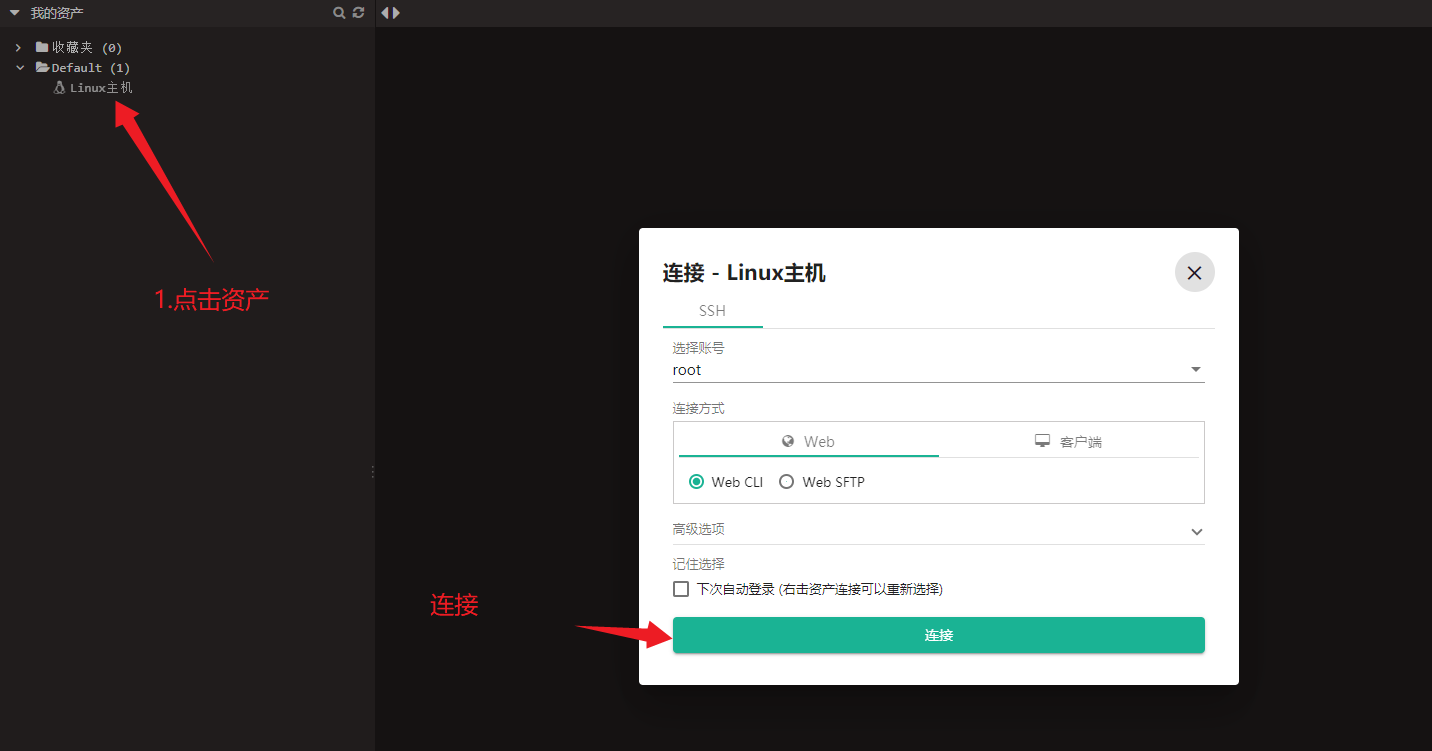Image resolution: width=1432 pixels, height=751 pixels.
Task: Select the SSH protocol tab
Action: point(712,311)
